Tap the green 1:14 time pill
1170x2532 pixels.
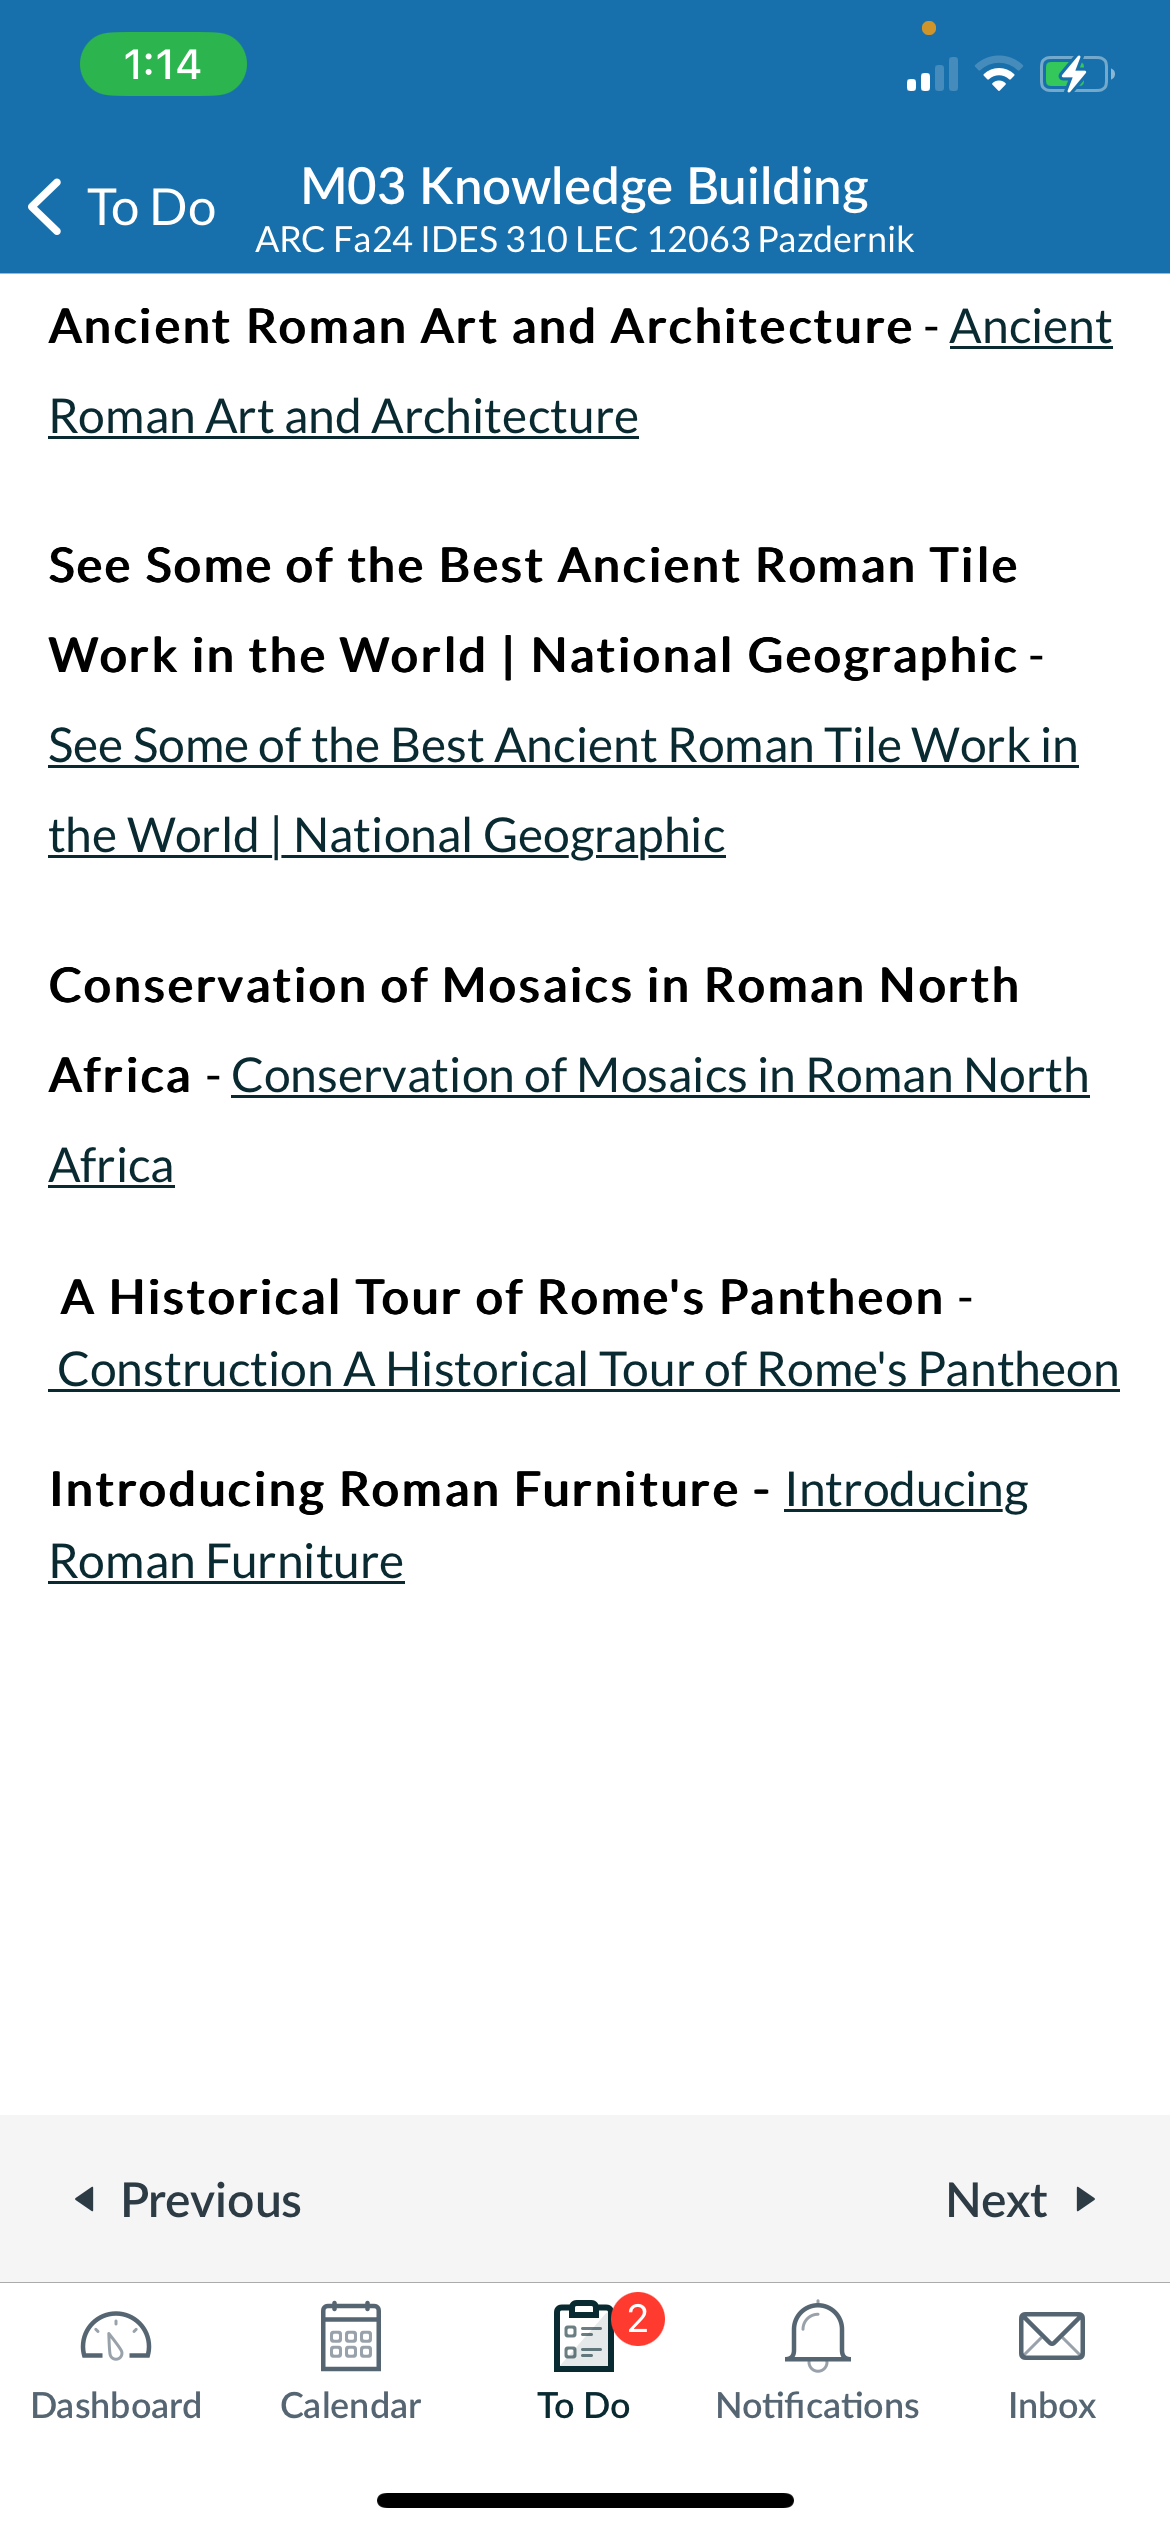163,64
